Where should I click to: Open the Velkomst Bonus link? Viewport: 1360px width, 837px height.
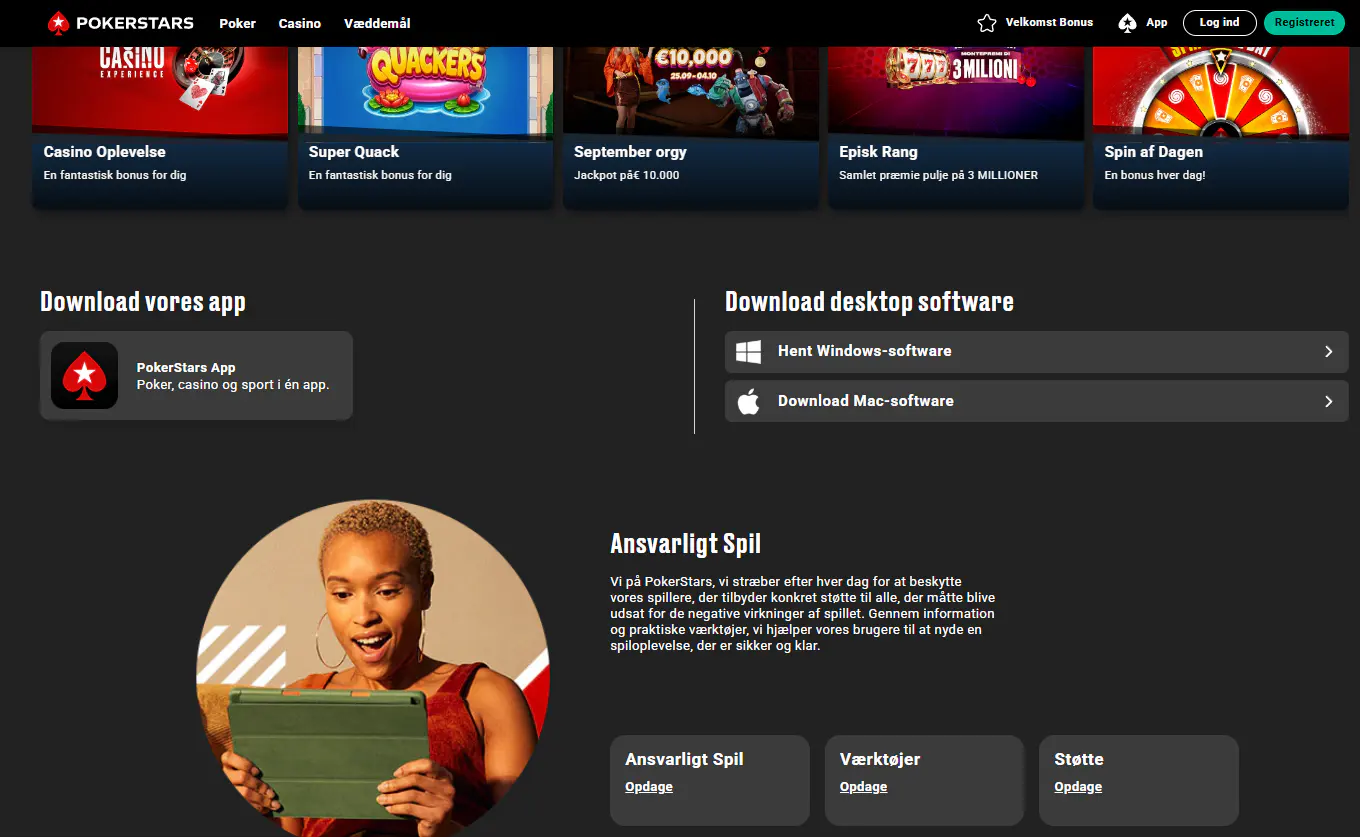pos(1049,22)
